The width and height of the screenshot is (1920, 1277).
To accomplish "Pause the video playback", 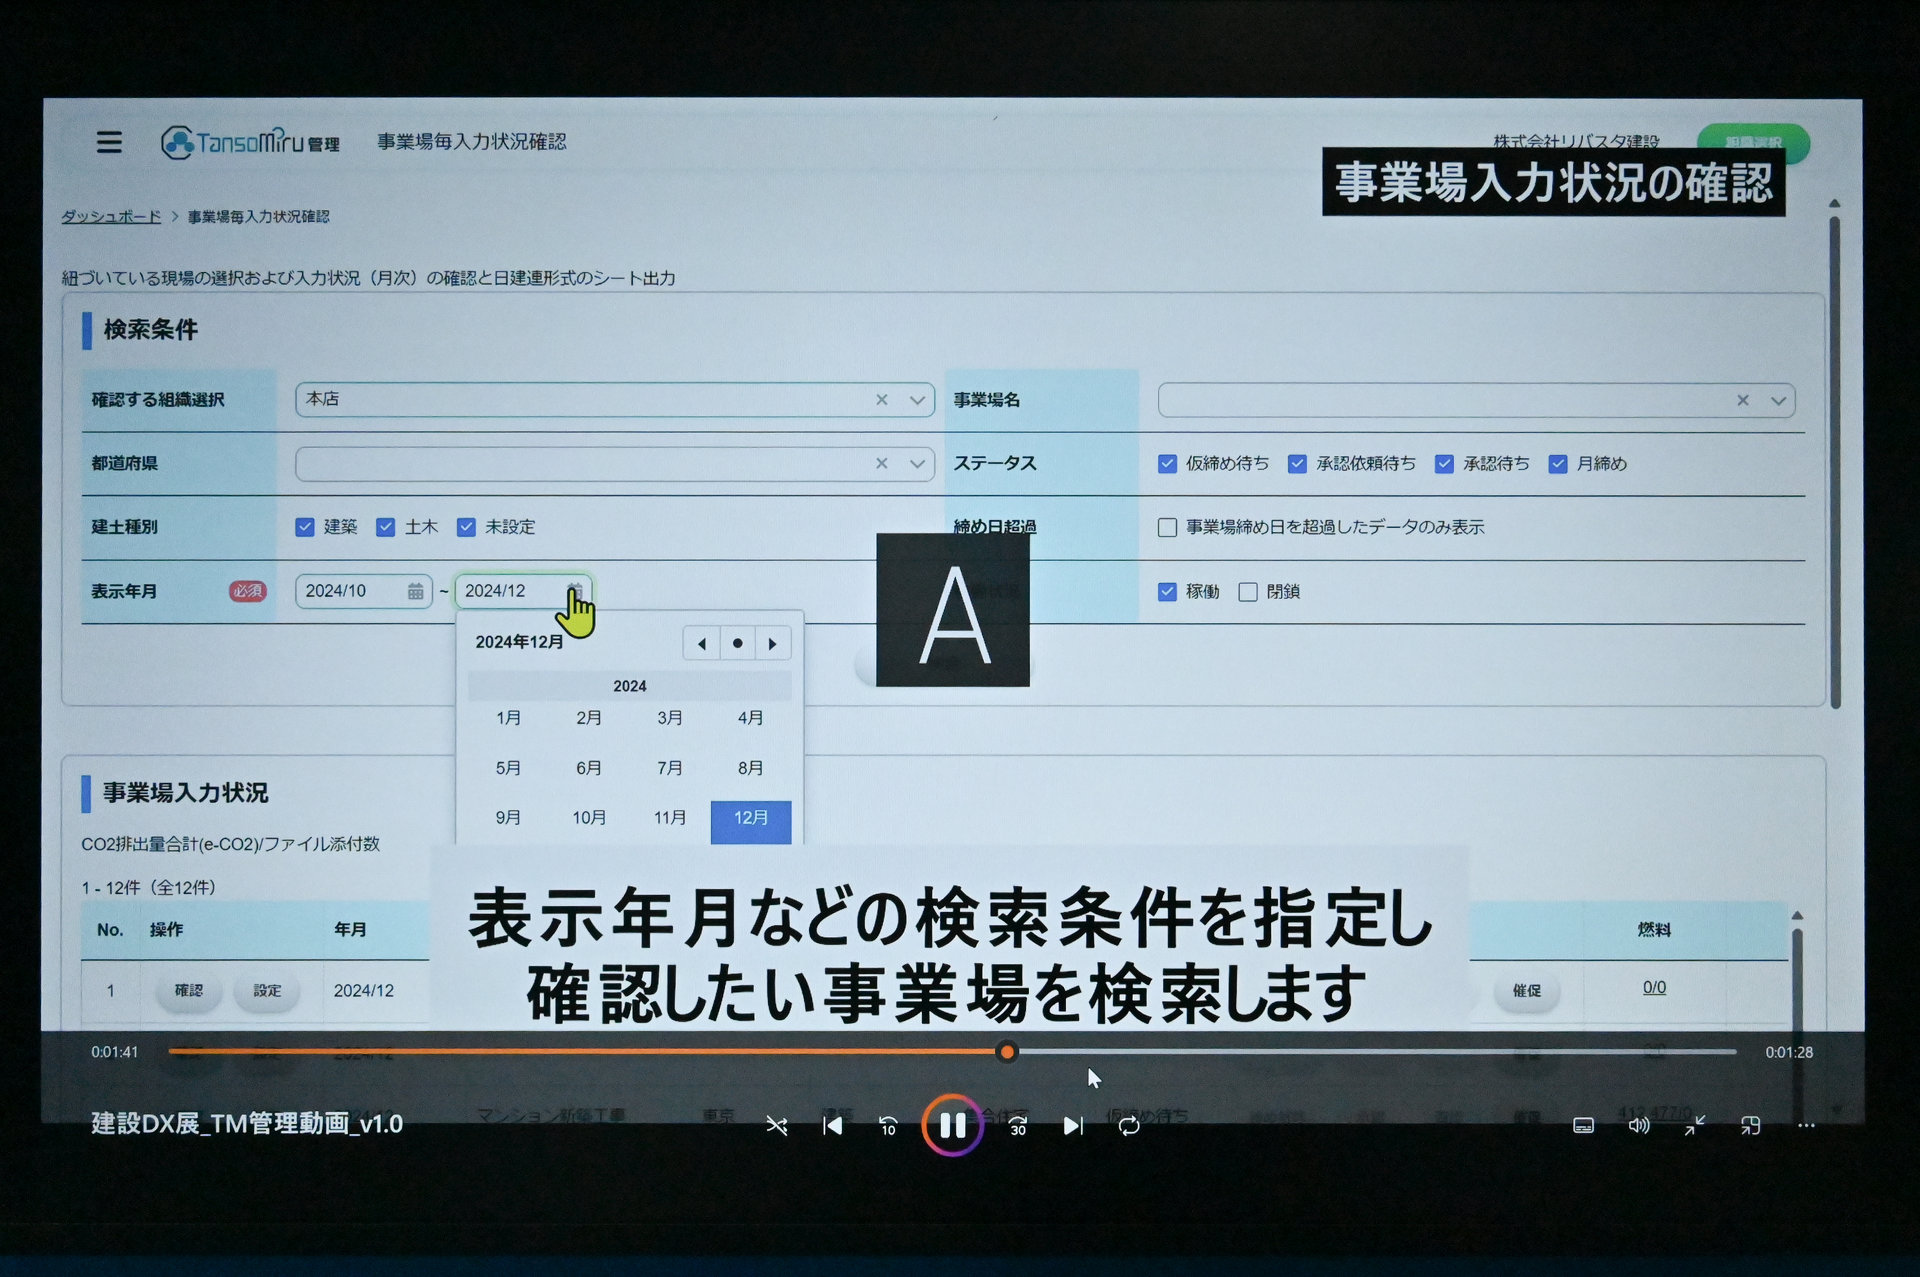I will [952, 1126].
